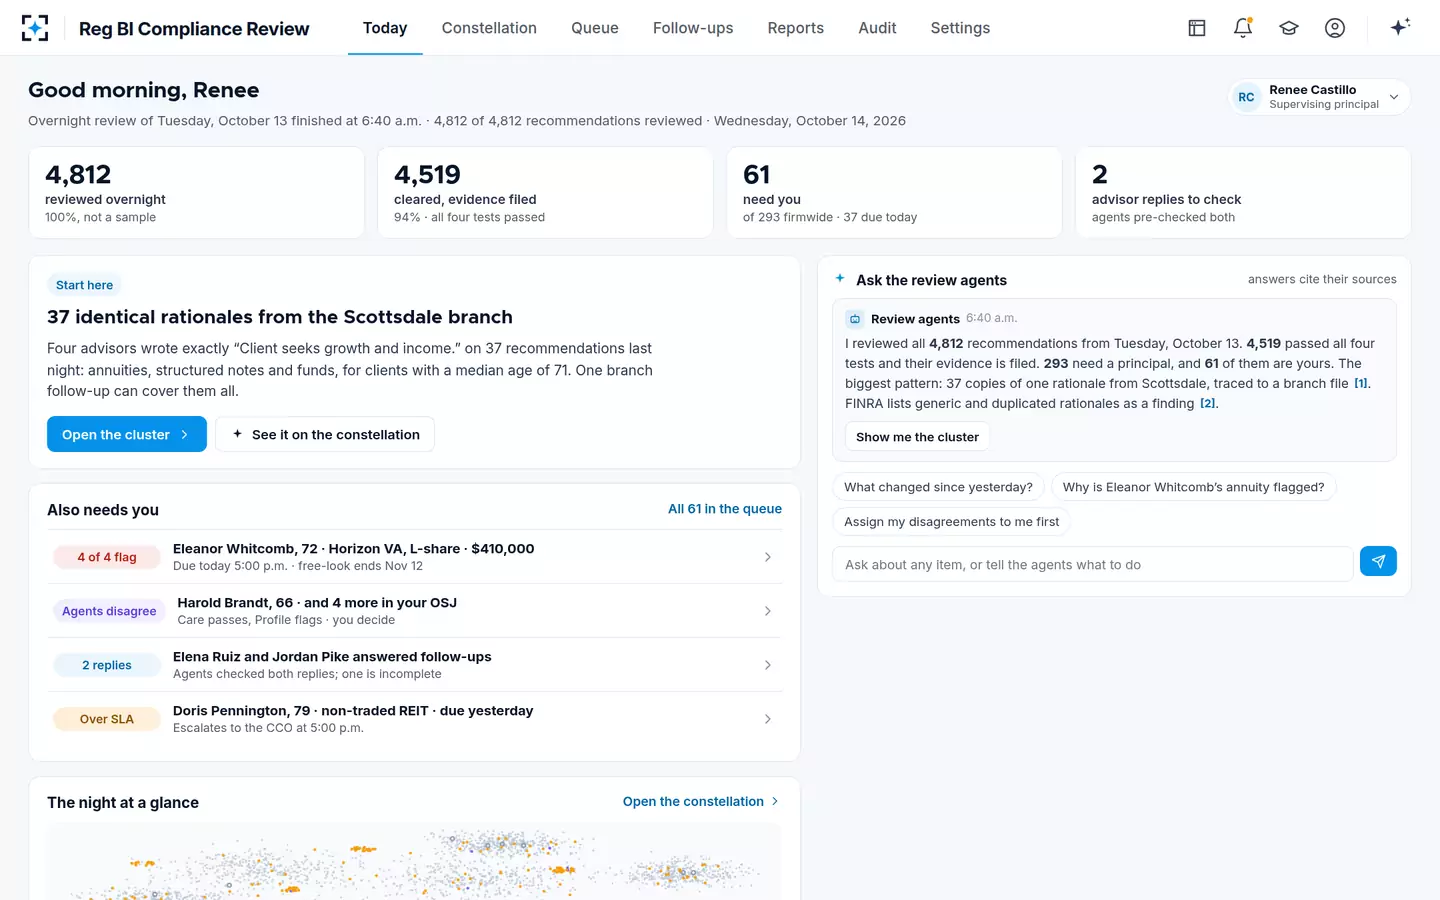Open the Settings tab
This screenshot has height=900, width=1440.
point(960,28)
